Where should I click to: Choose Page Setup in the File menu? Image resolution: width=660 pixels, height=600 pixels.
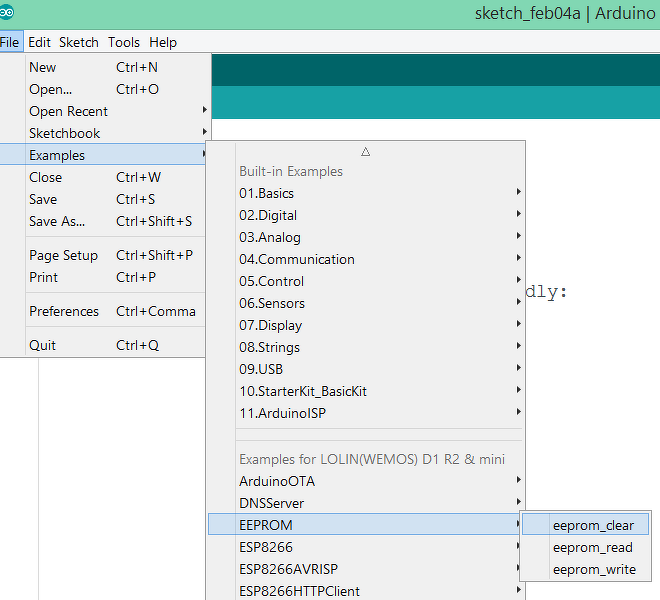pyautogui.click(x=103, y=255)
